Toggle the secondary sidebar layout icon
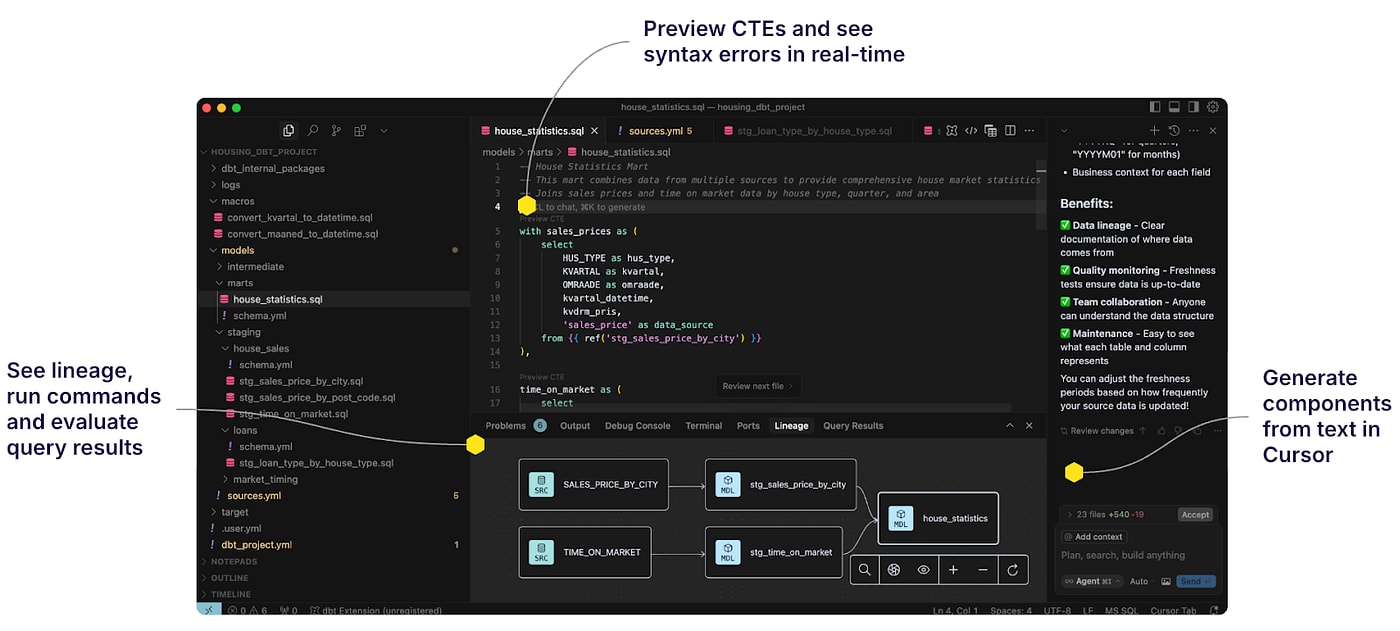 1193,107
